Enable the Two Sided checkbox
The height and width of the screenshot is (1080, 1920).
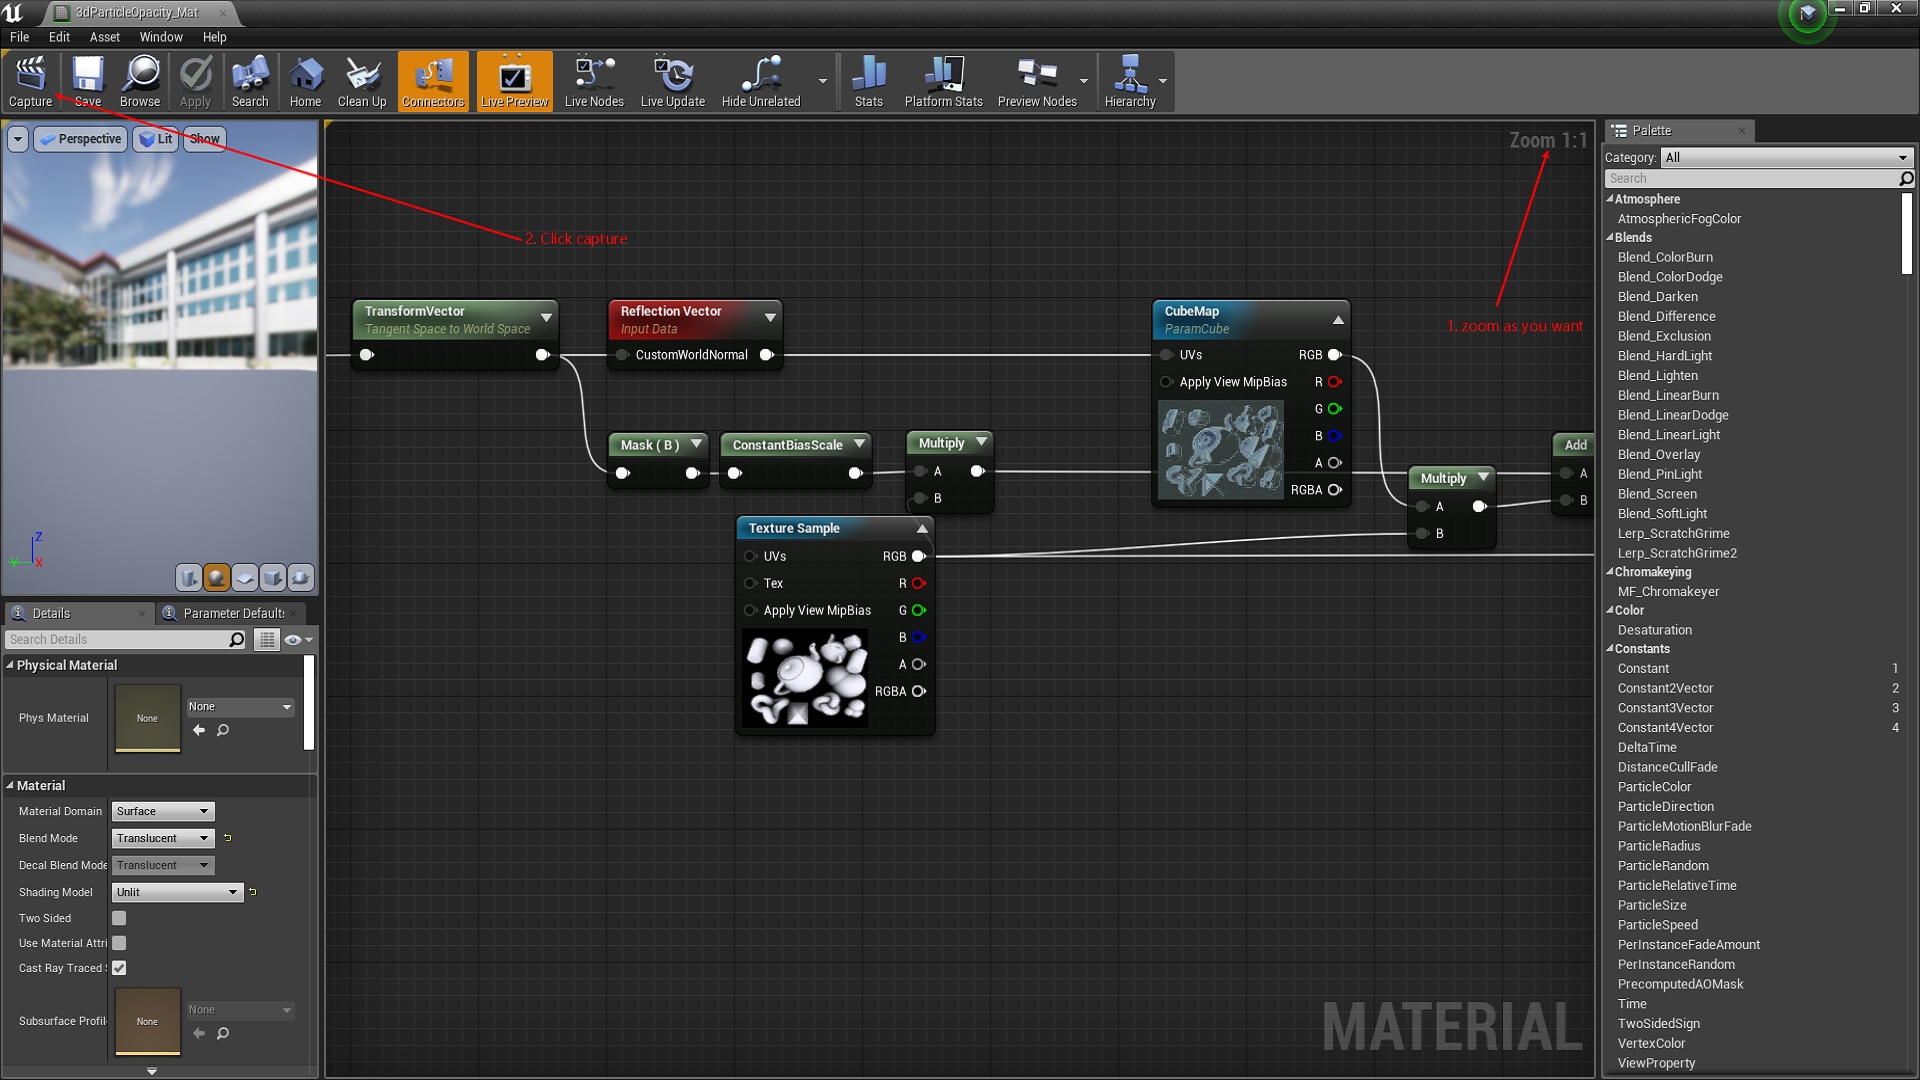119,918
